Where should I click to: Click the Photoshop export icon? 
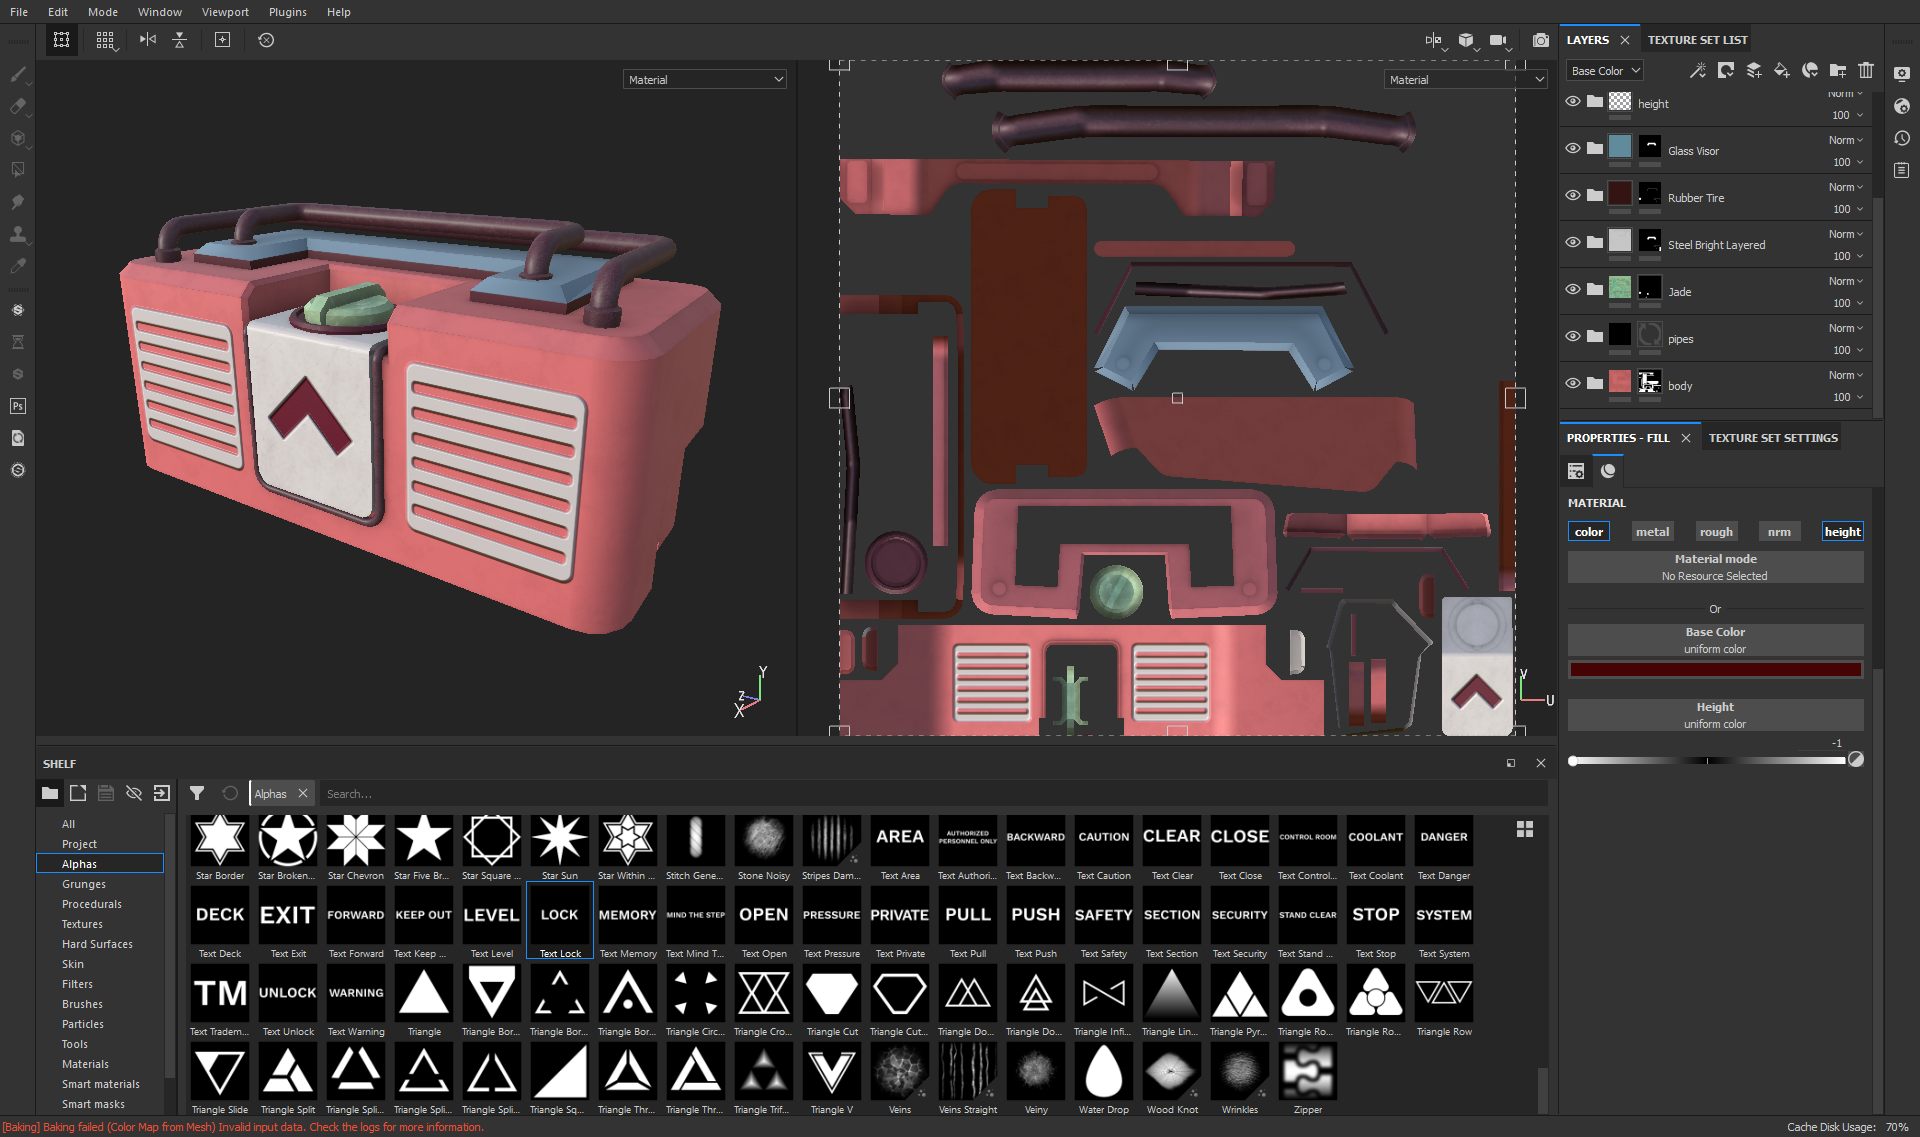pos(18,406)
